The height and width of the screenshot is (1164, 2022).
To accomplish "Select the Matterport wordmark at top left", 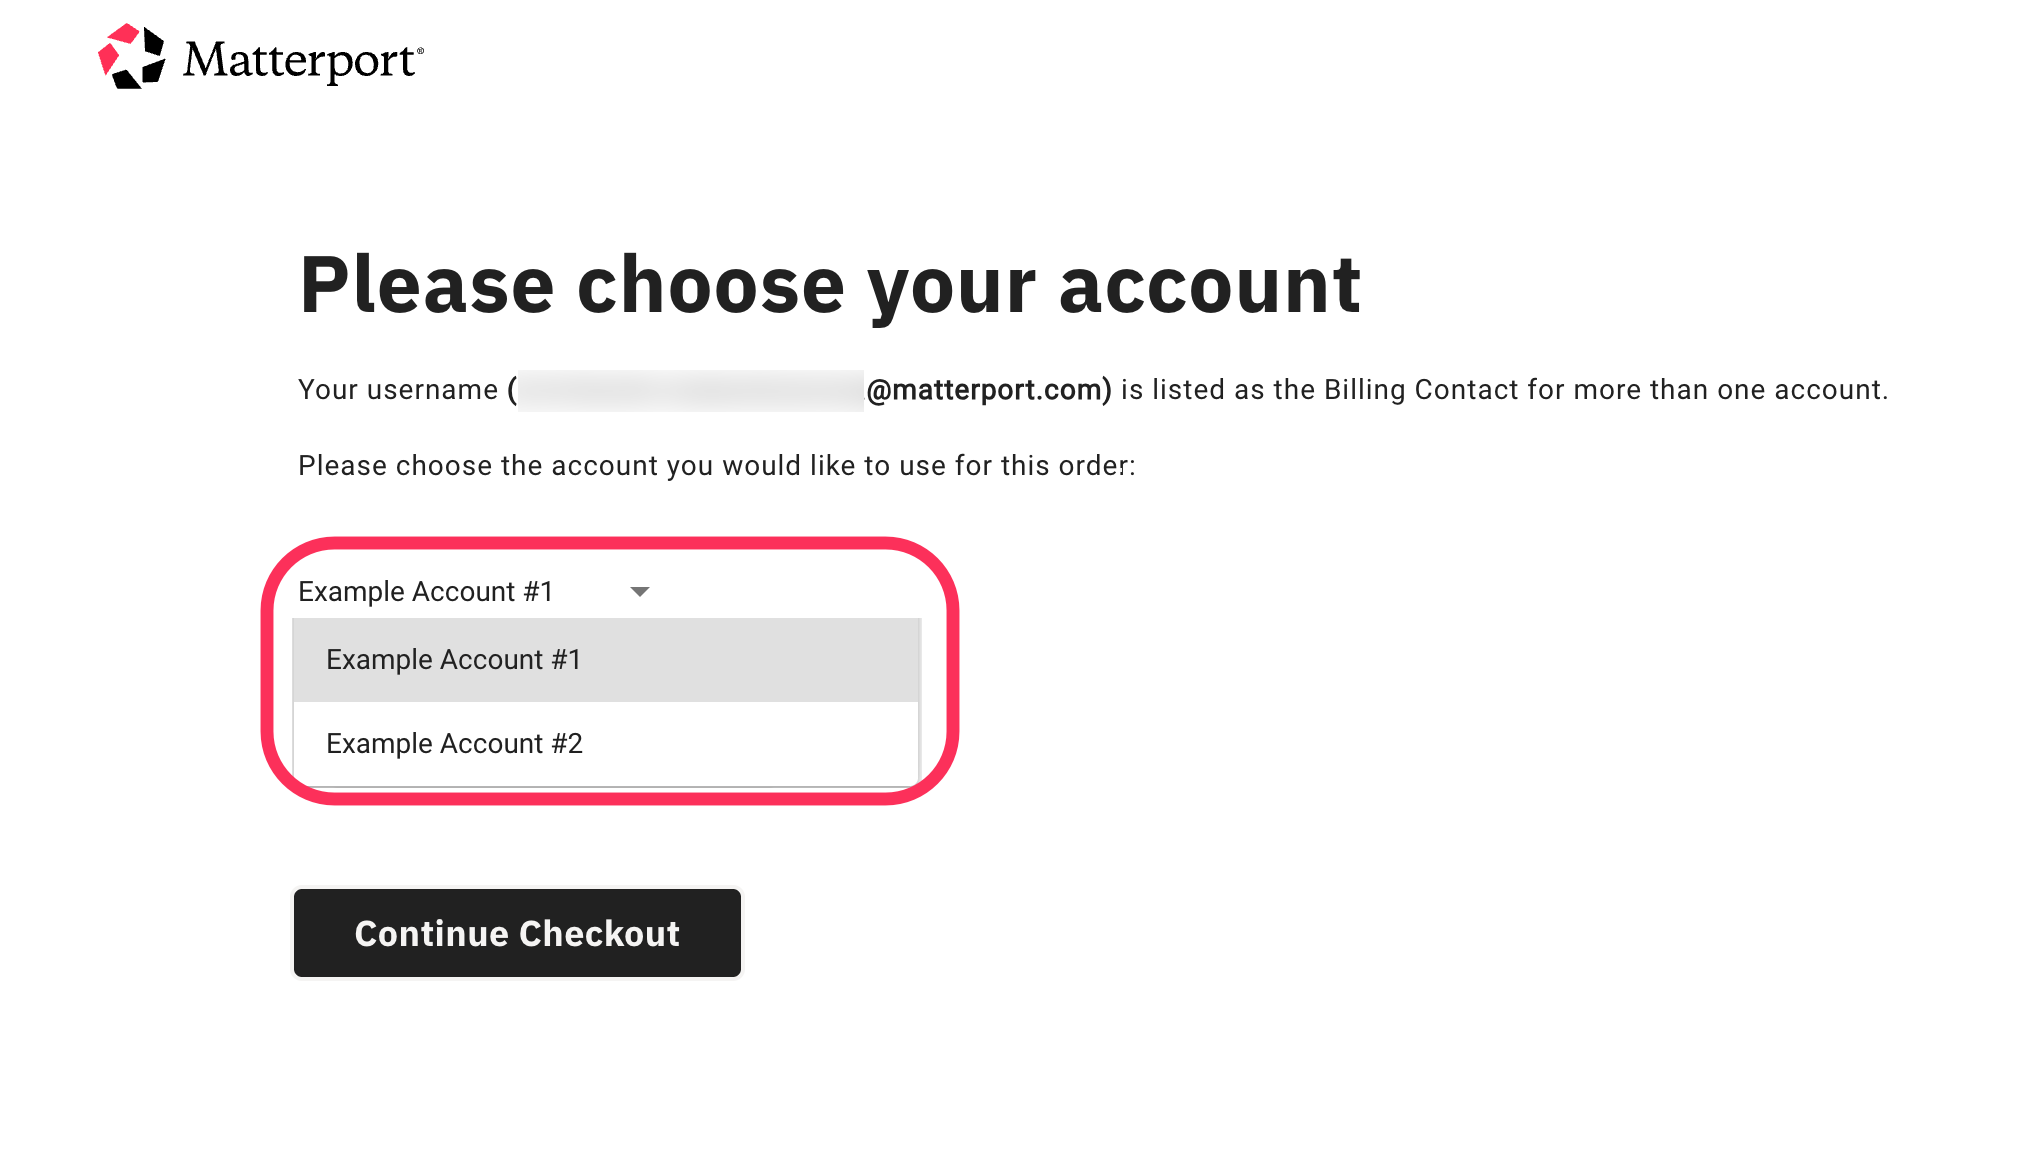I will coord(300,60).
